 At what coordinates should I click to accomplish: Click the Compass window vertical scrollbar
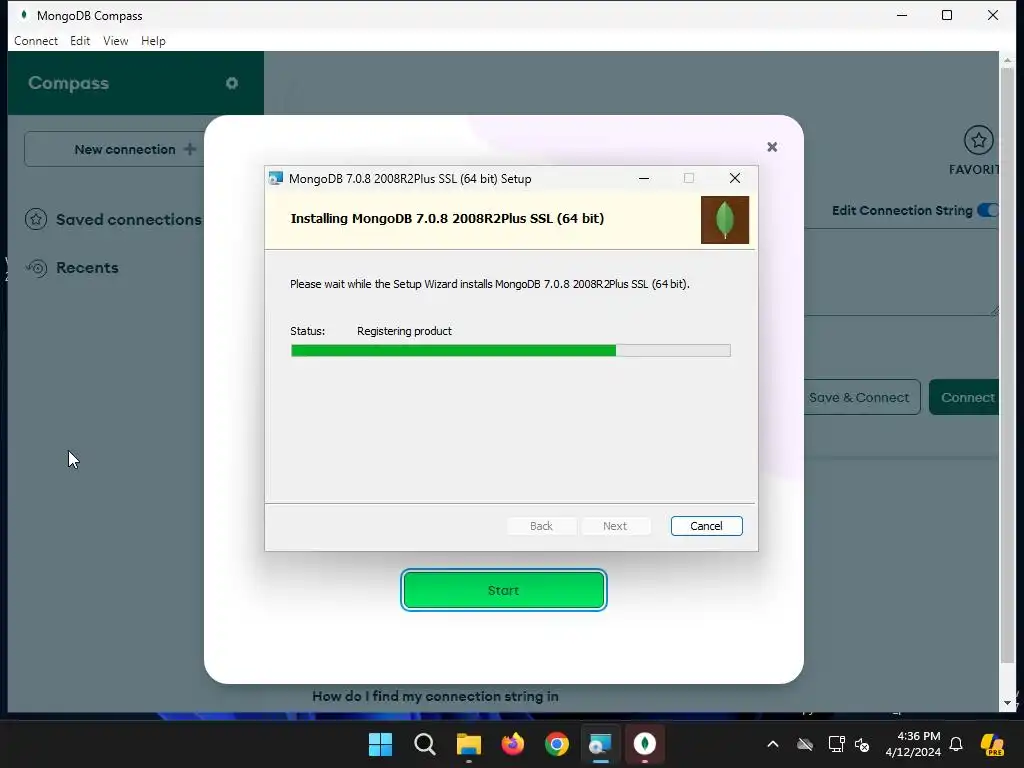(1007, 366)
